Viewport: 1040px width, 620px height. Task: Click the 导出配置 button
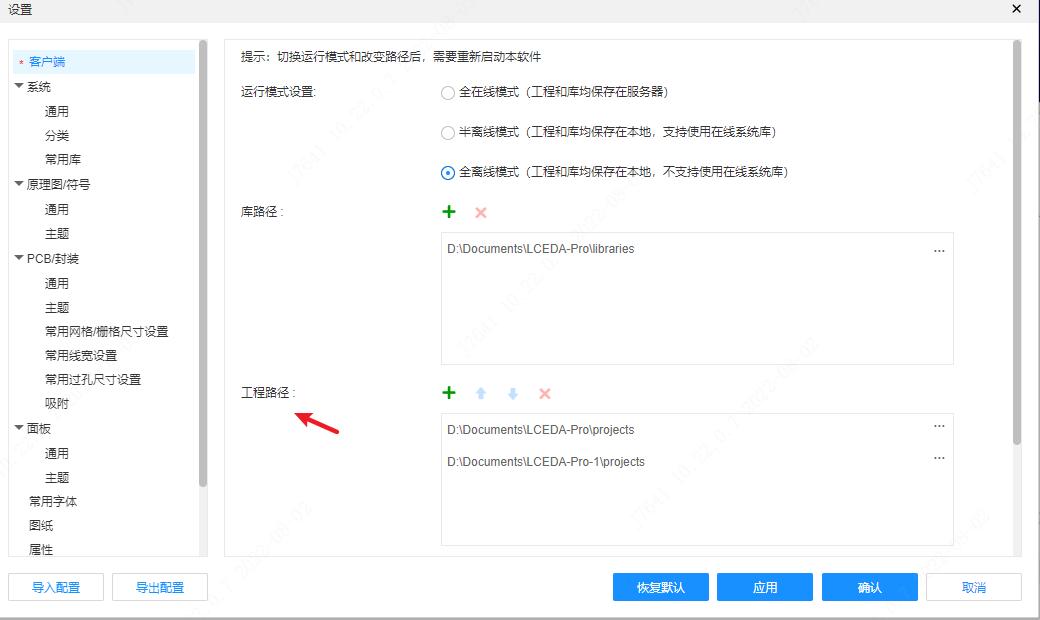click(x=160, y=587)
